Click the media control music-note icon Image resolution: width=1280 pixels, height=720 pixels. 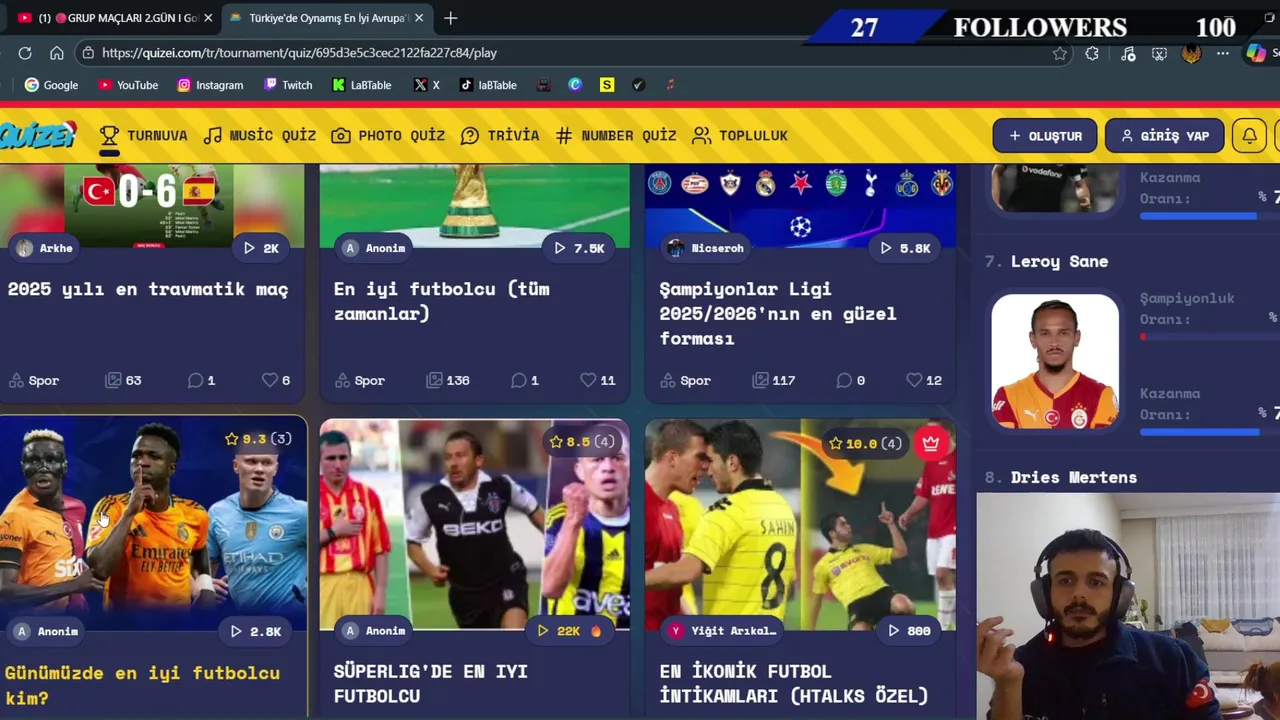(x=1128, y=53)
